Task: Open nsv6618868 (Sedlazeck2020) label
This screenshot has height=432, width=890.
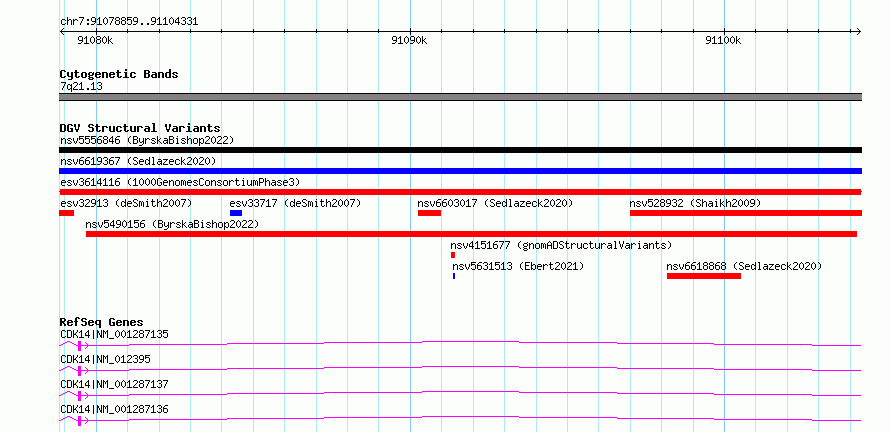Action: coord(744,266)
